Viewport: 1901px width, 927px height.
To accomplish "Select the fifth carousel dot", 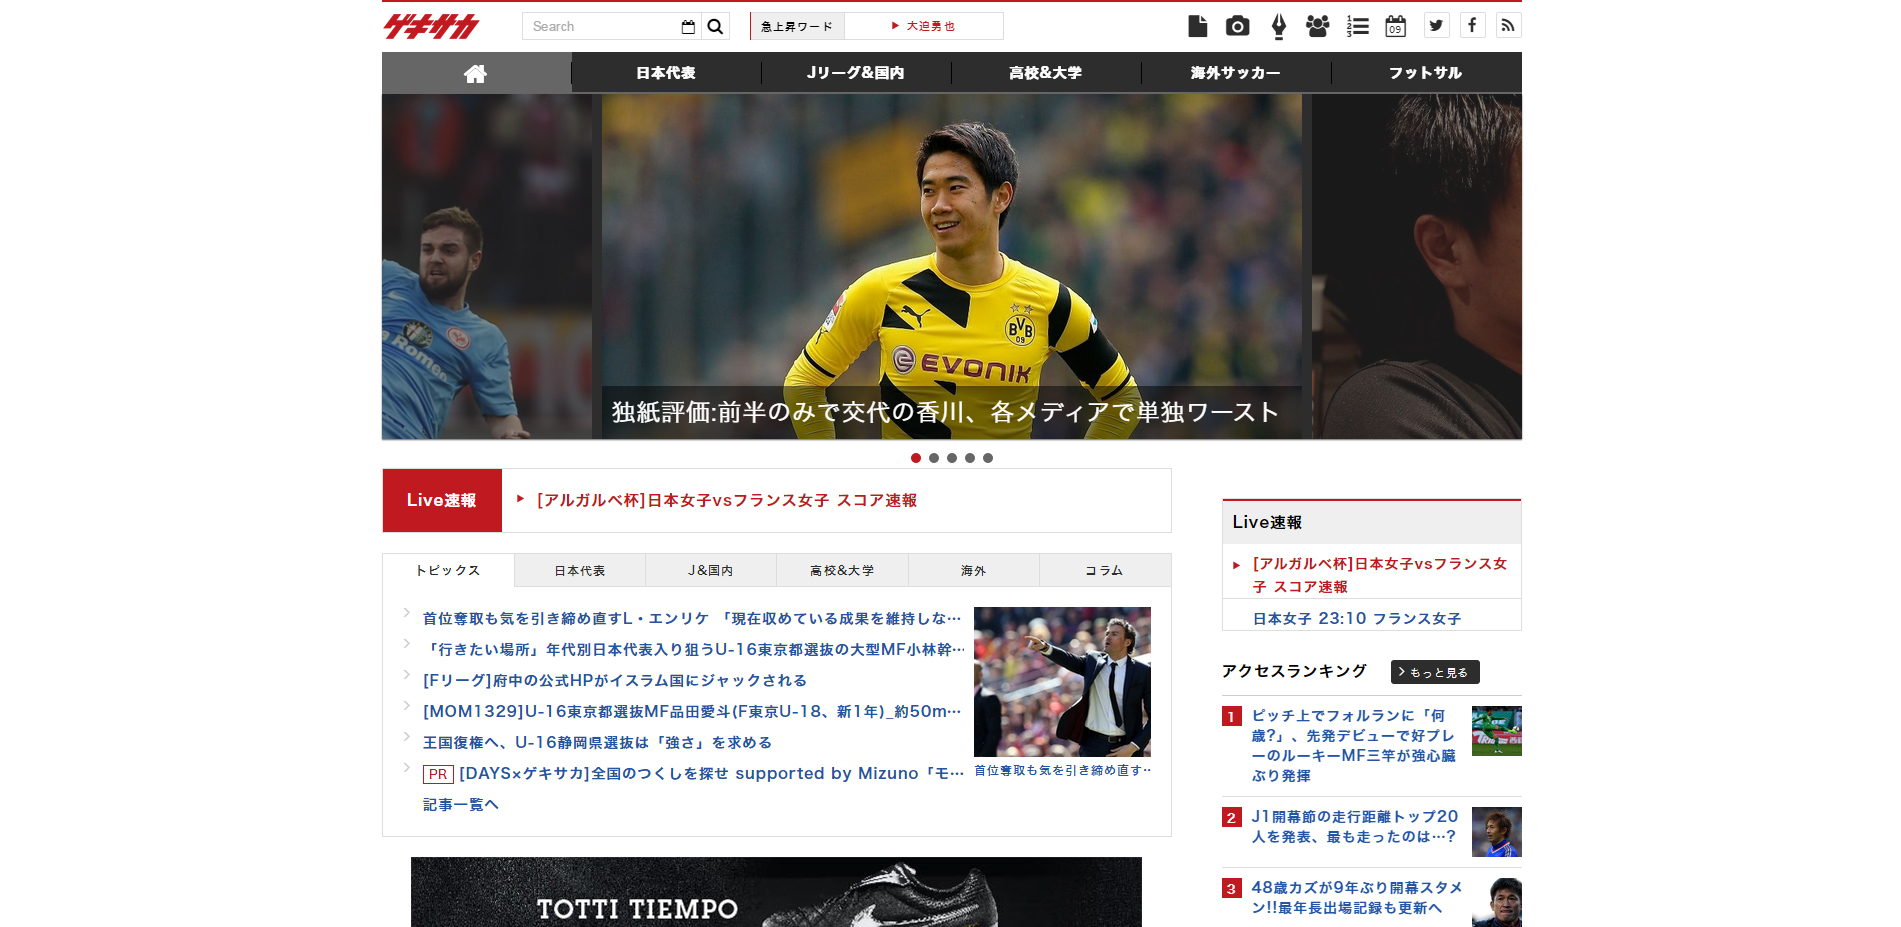I will pyautogui.click(x=988, y=458).
